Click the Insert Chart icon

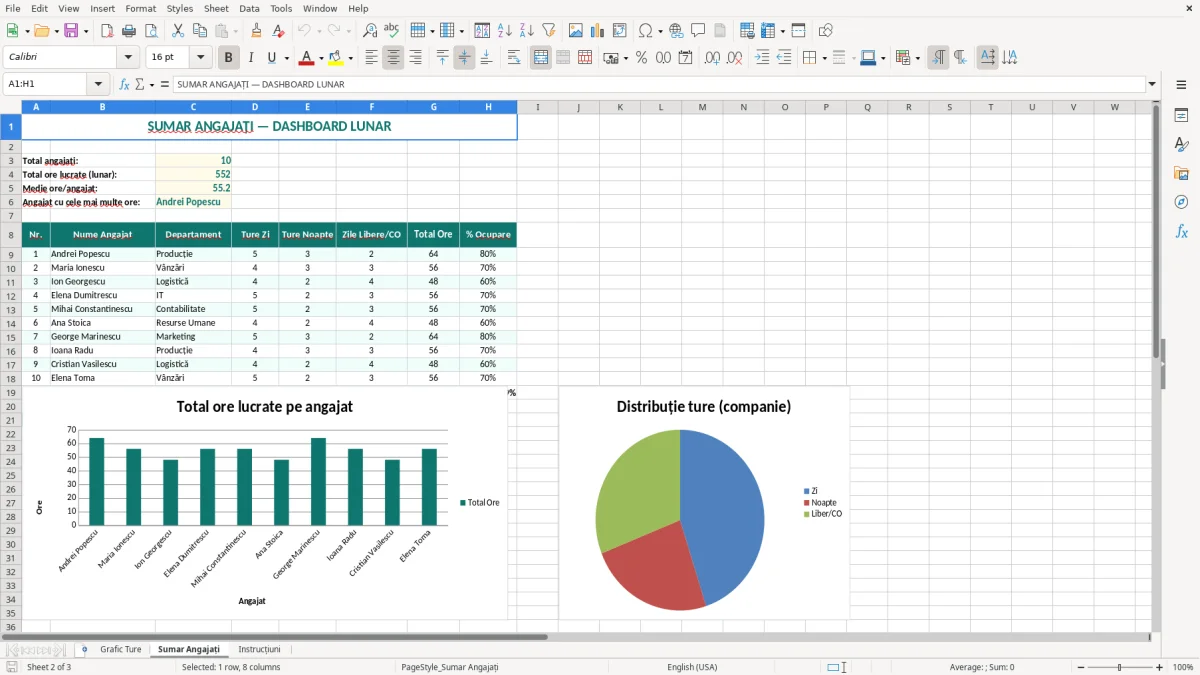[598, 31]
